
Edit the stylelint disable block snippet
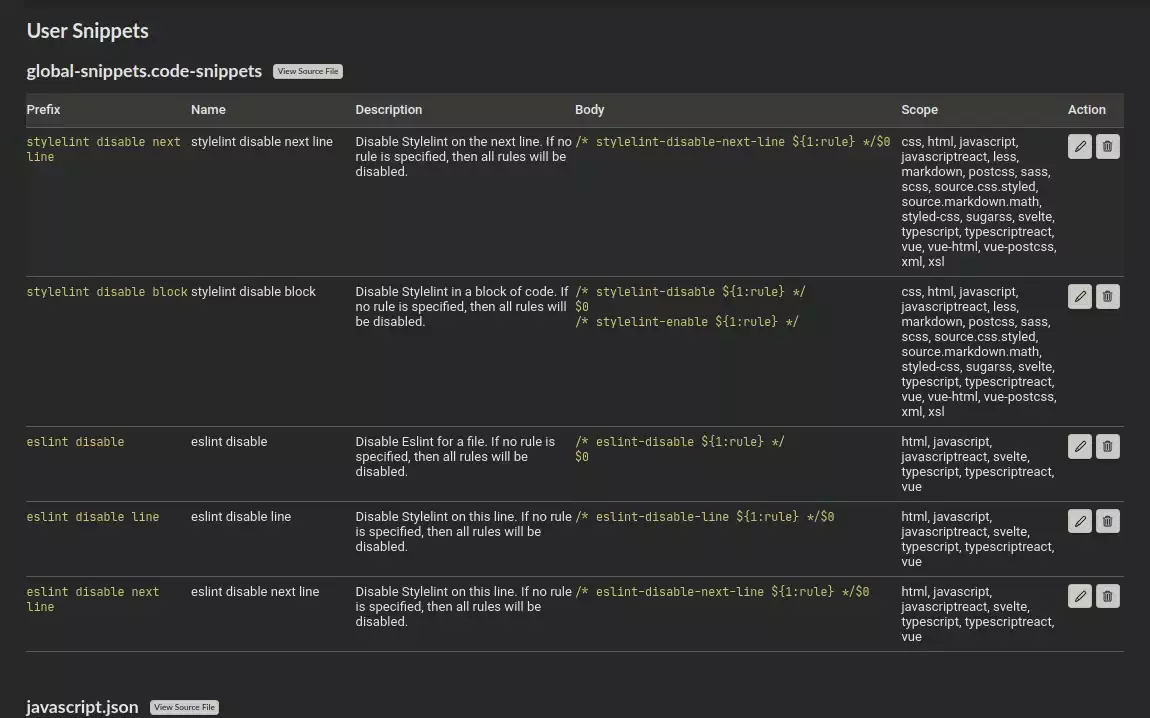pos(1080,296)
